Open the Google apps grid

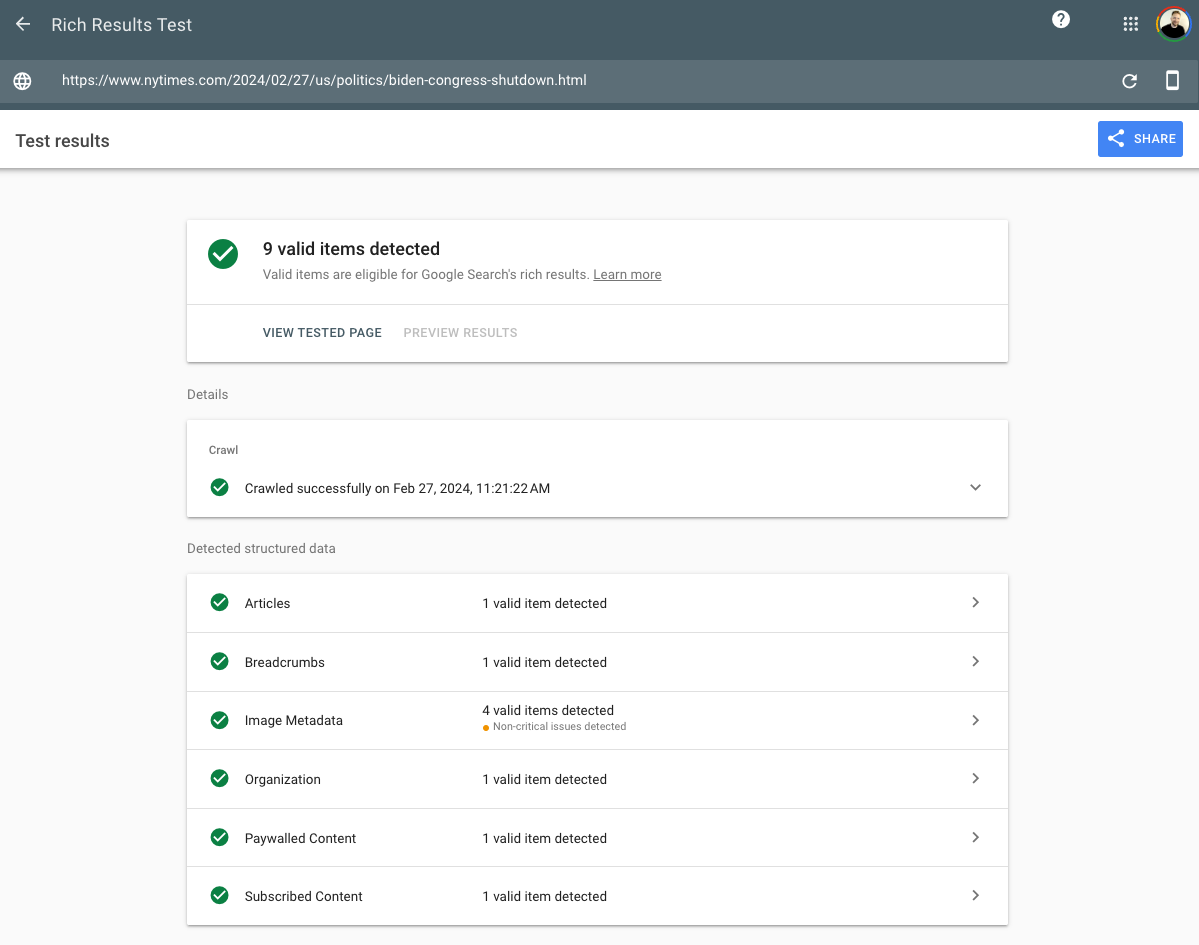pyautogui.click(x=1130, y=23)
